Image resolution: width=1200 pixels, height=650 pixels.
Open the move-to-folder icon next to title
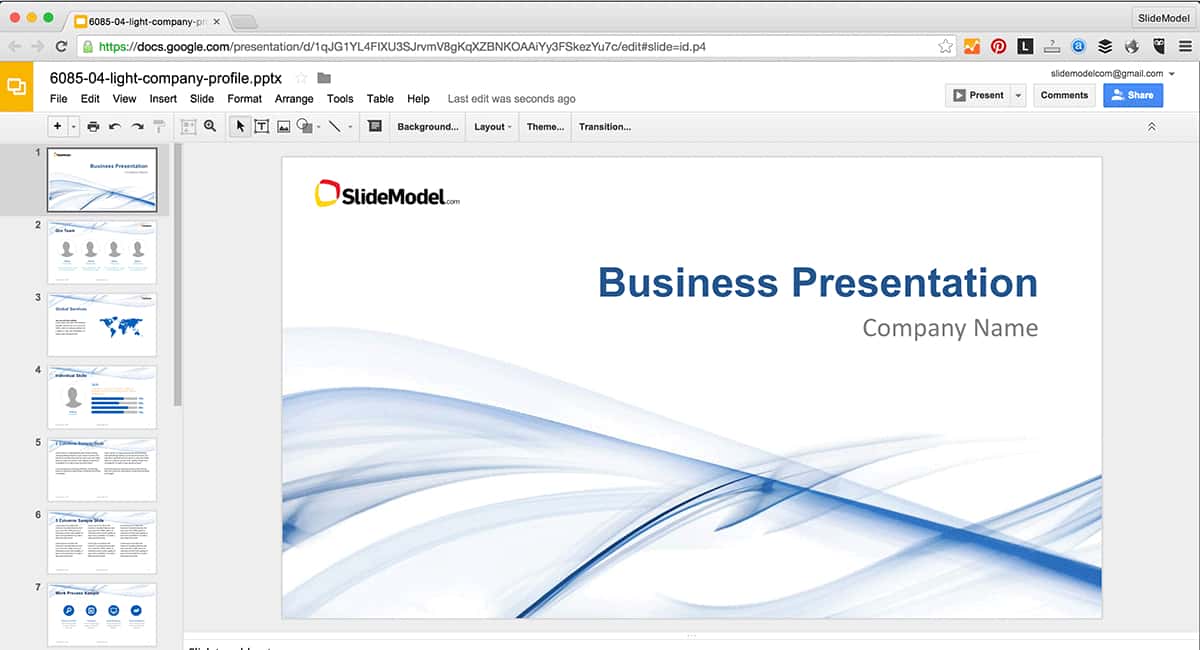click(x=324, y=78)
